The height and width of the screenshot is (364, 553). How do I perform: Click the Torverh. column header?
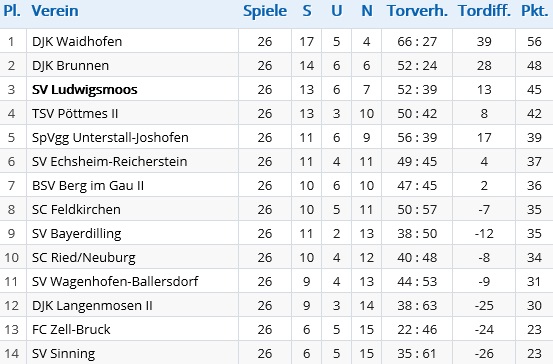pyautogui.click(x=417, y=11)
